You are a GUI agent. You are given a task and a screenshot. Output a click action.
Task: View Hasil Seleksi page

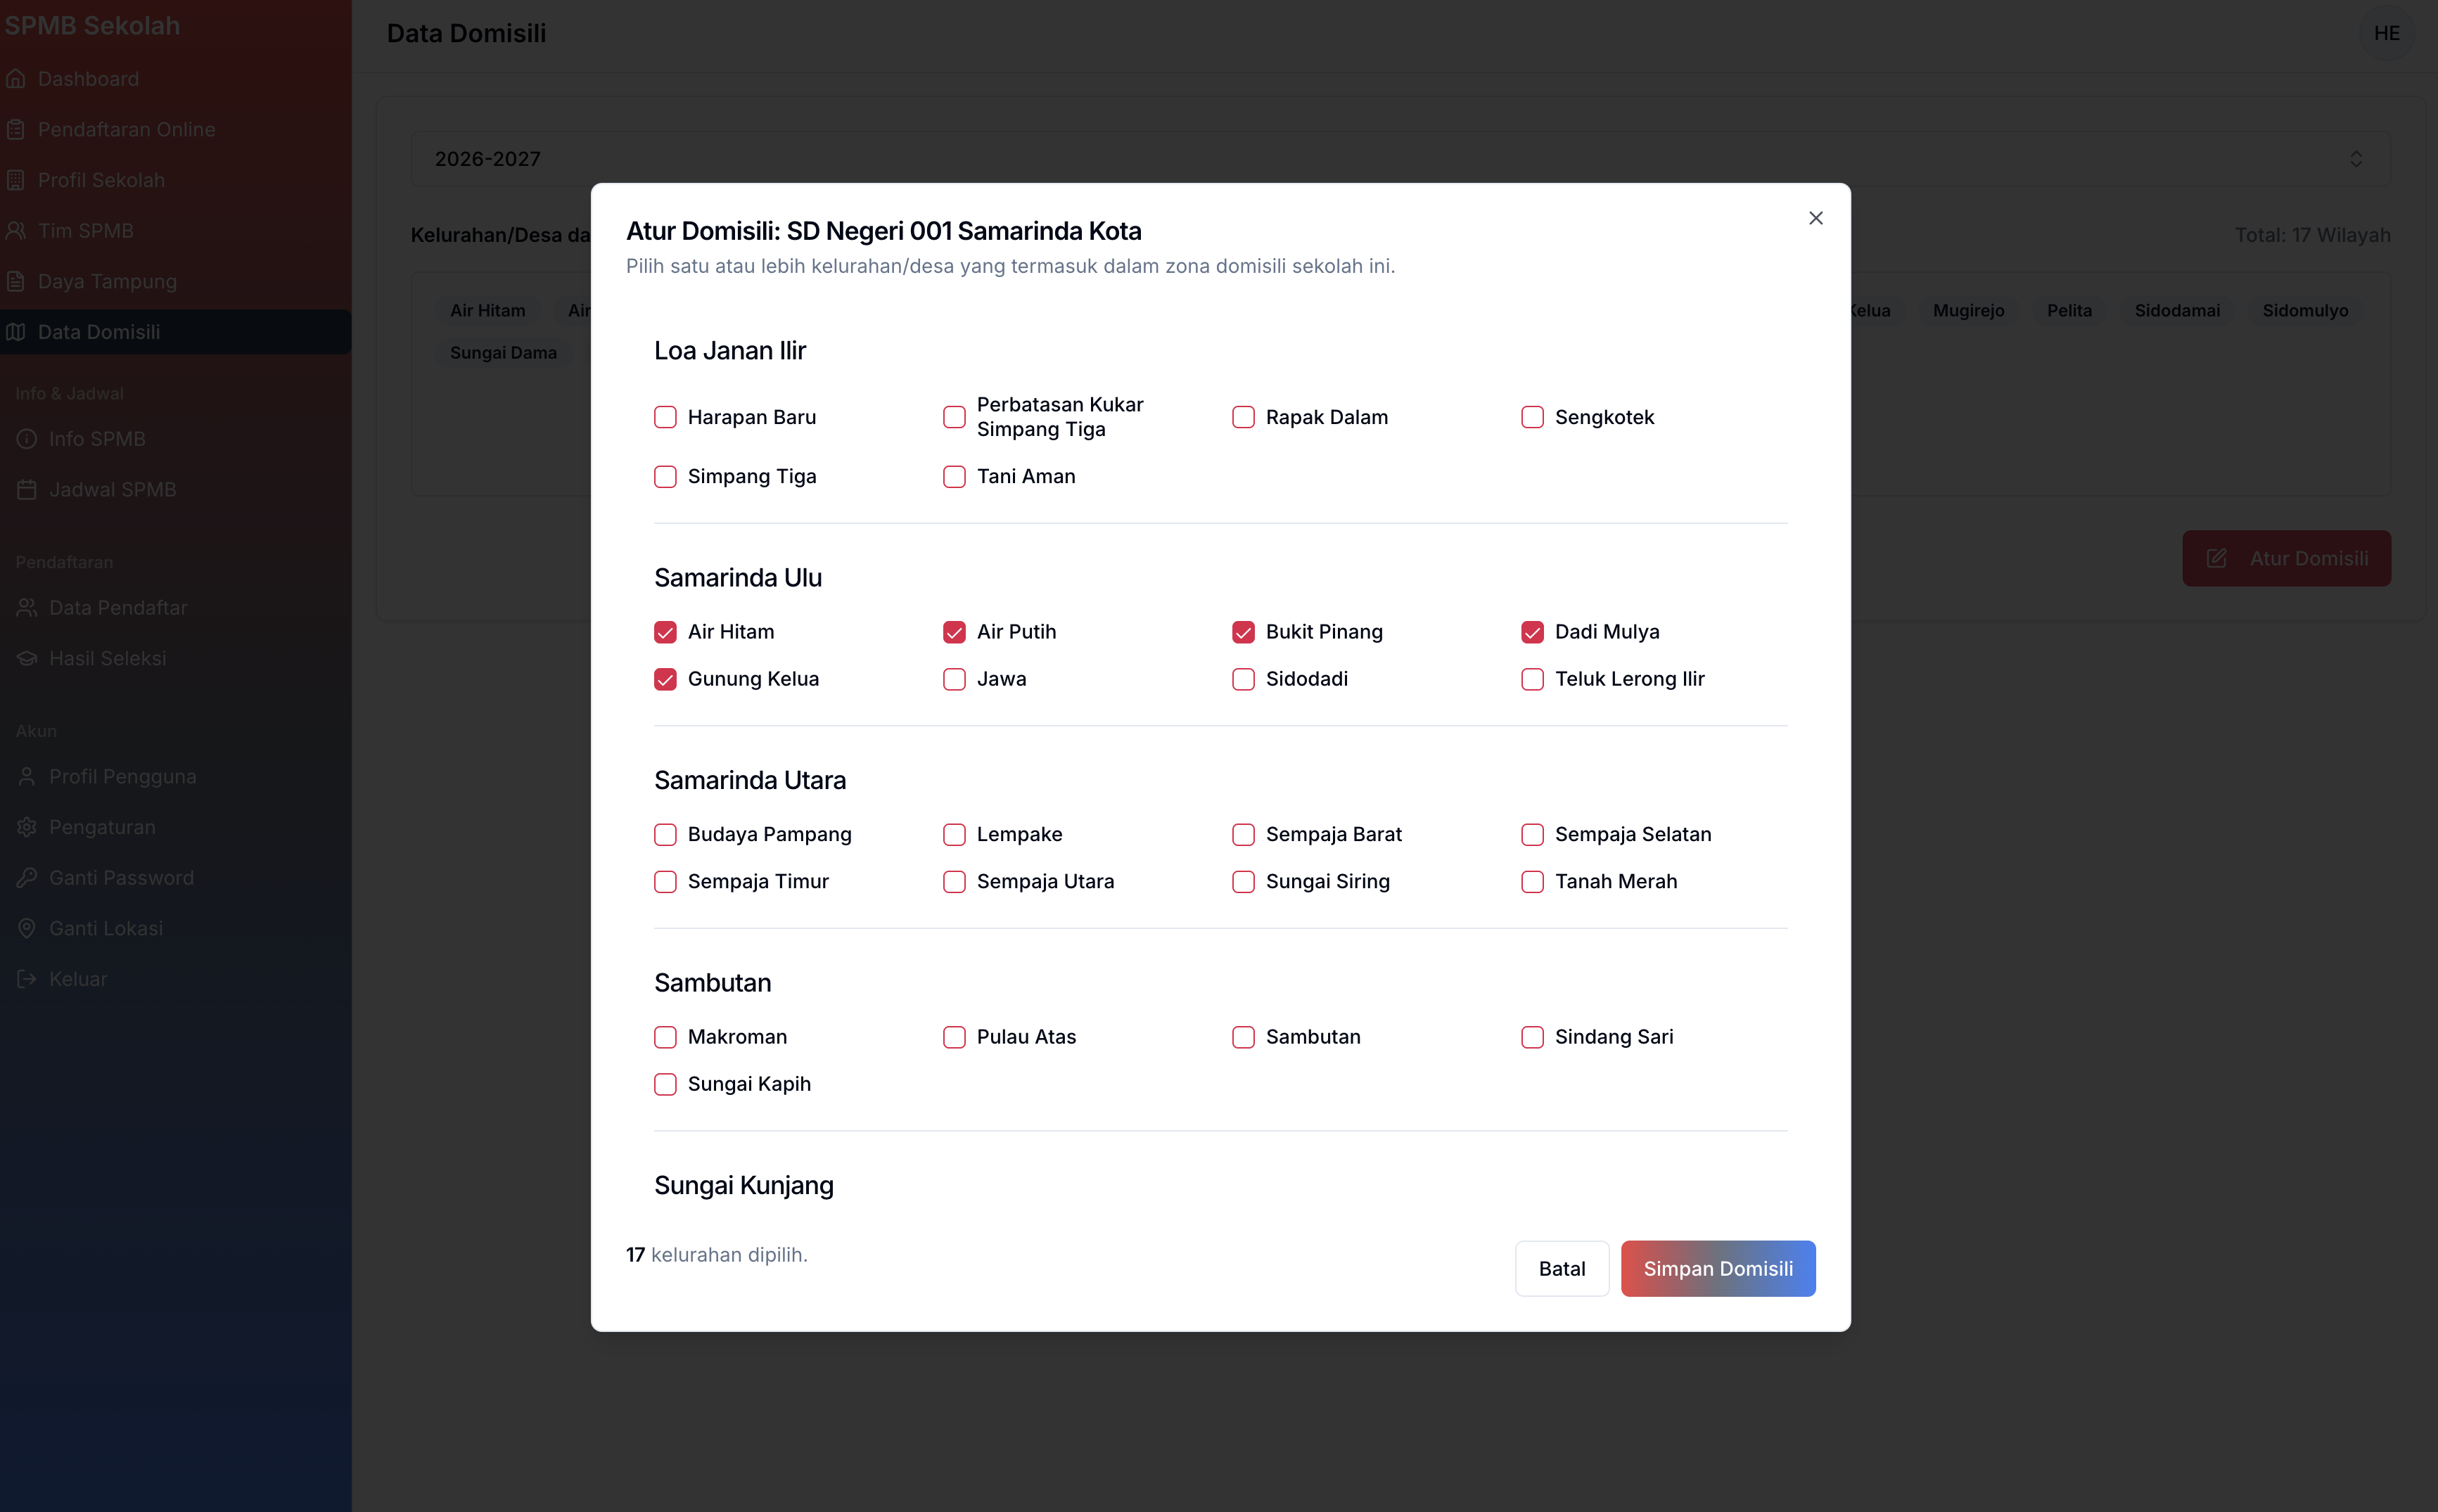[x=107, y=658]
